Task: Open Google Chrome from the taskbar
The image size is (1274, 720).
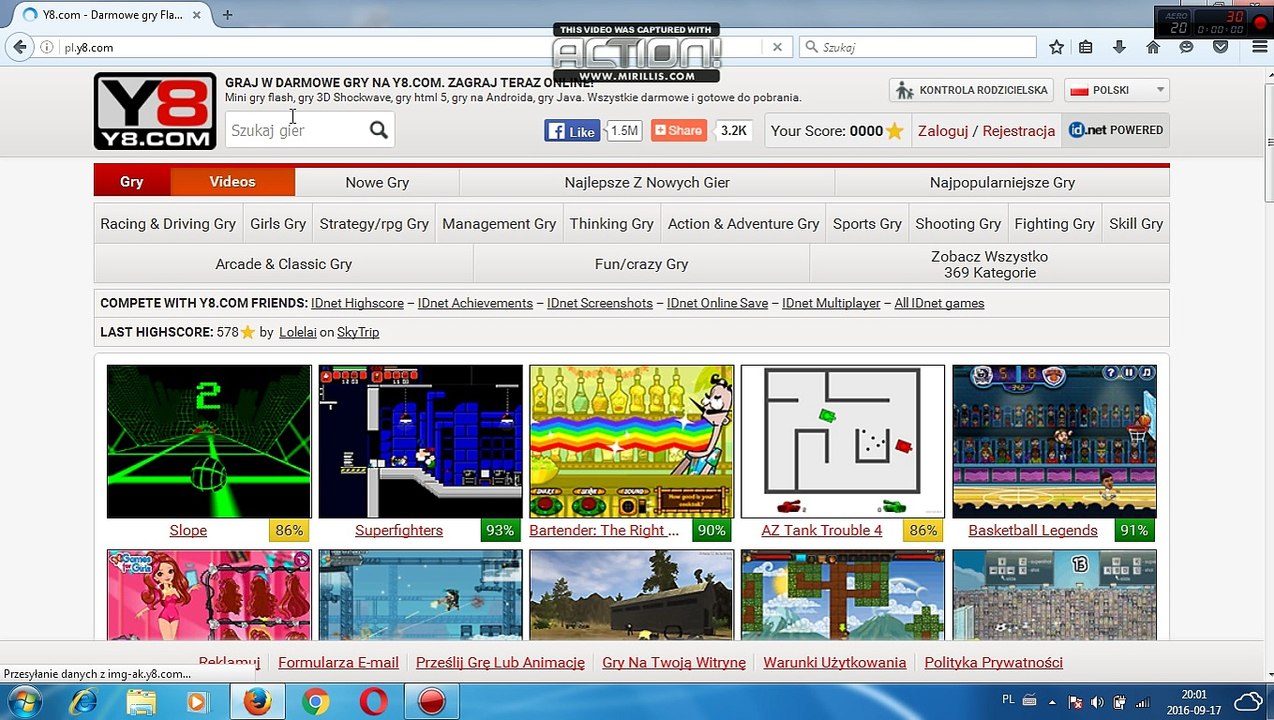Action: 315,702
